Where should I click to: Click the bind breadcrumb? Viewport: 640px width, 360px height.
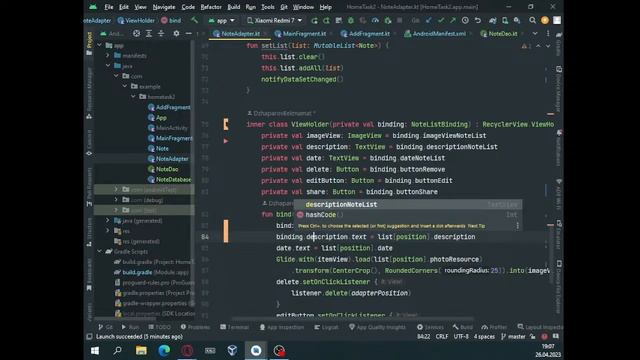171,20
